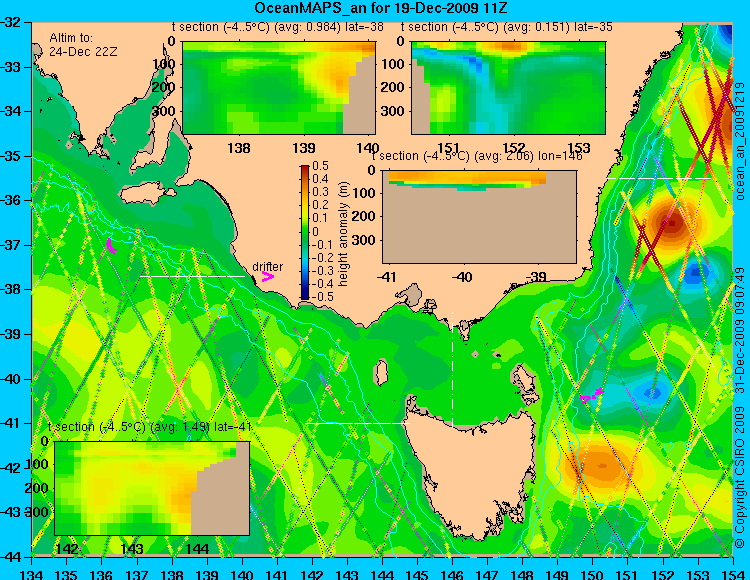Click the -32 latitude axis label
Image resolution: width=750 pixels, height=580 pixels.
(10, 22)
